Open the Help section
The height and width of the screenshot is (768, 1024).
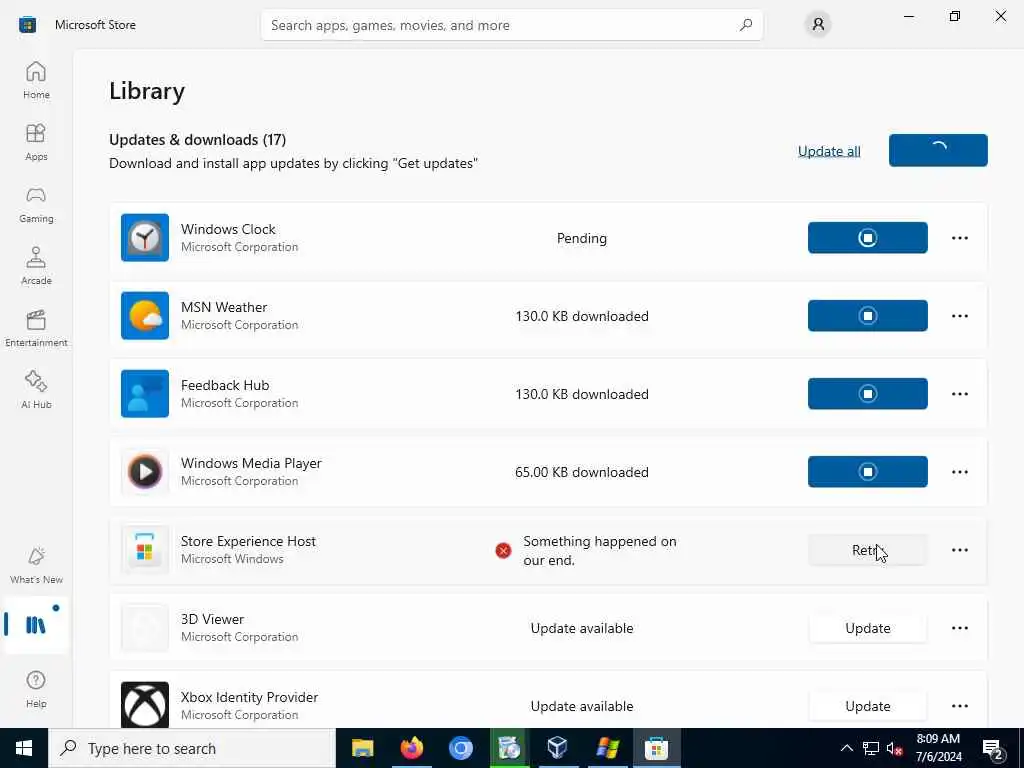36,689
